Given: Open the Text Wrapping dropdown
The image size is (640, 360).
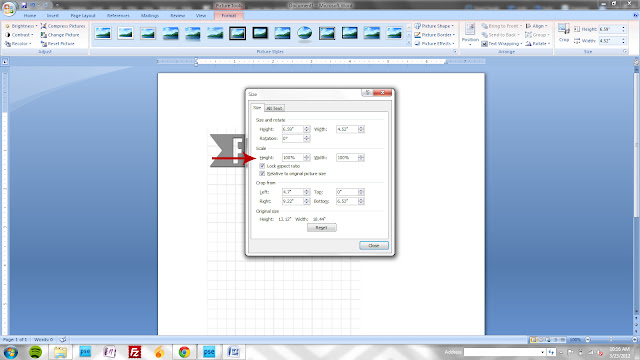Looking at the screenshot, I should [x=502, y=43].
